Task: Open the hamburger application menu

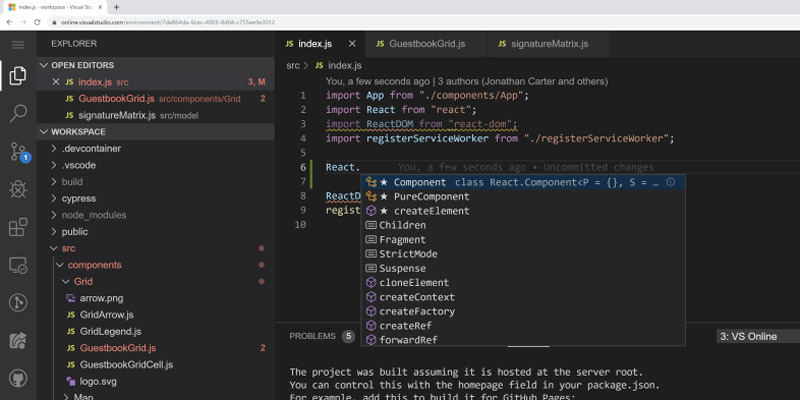Action: [x=18, y=45]
